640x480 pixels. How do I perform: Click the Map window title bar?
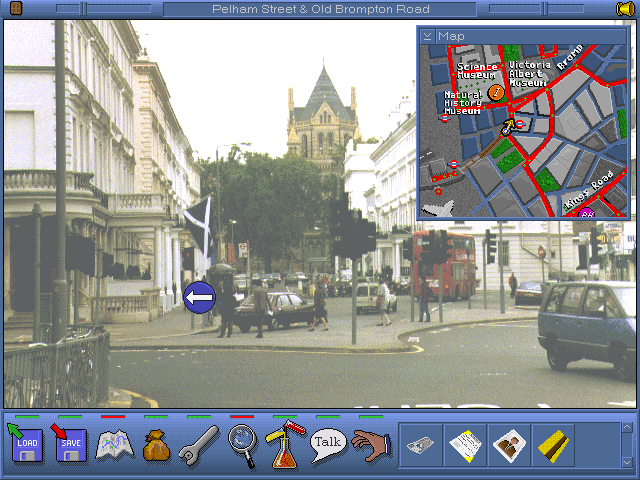click(530, 36)
